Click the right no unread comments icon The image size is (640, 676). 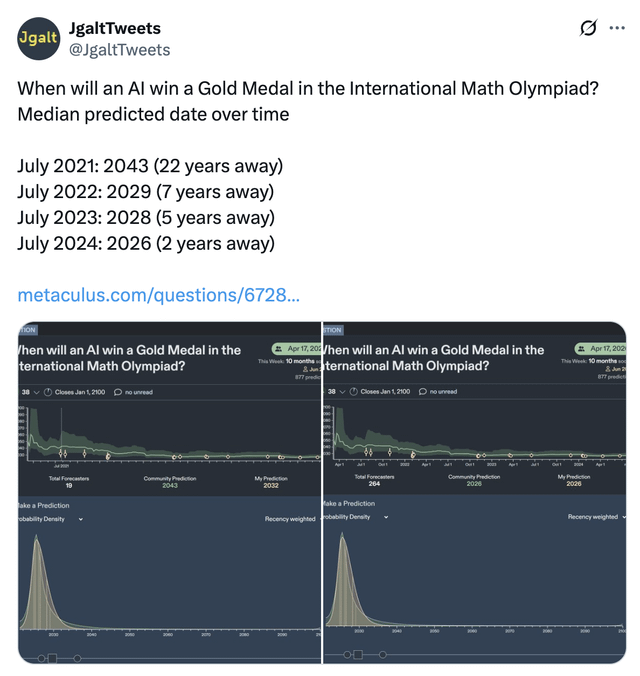(423, 391)
